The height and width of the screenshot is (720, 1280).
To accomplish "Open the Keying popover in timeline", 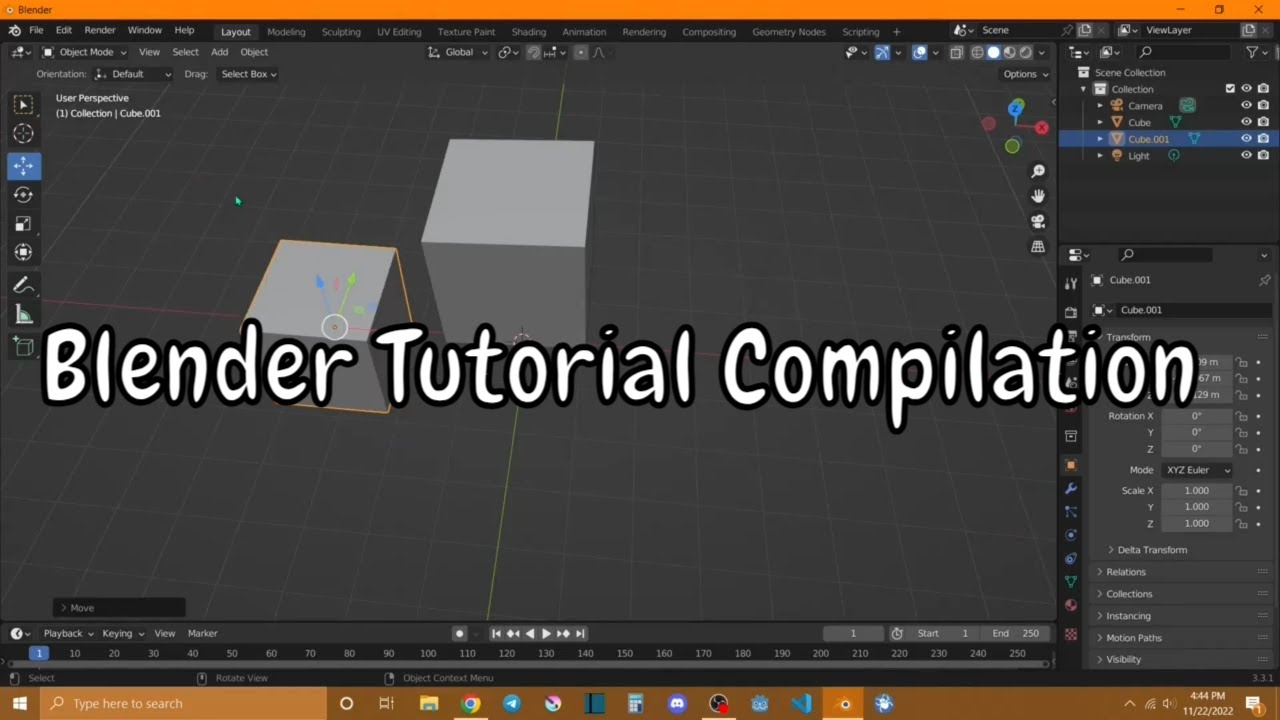I will (122, 633).
